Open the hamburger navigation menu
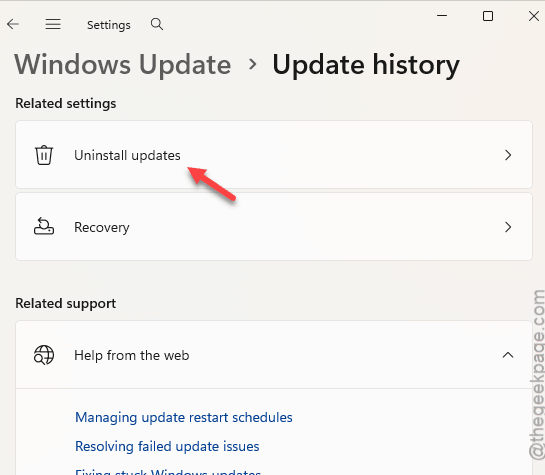 pyautogui.click(x=53, y=24)
